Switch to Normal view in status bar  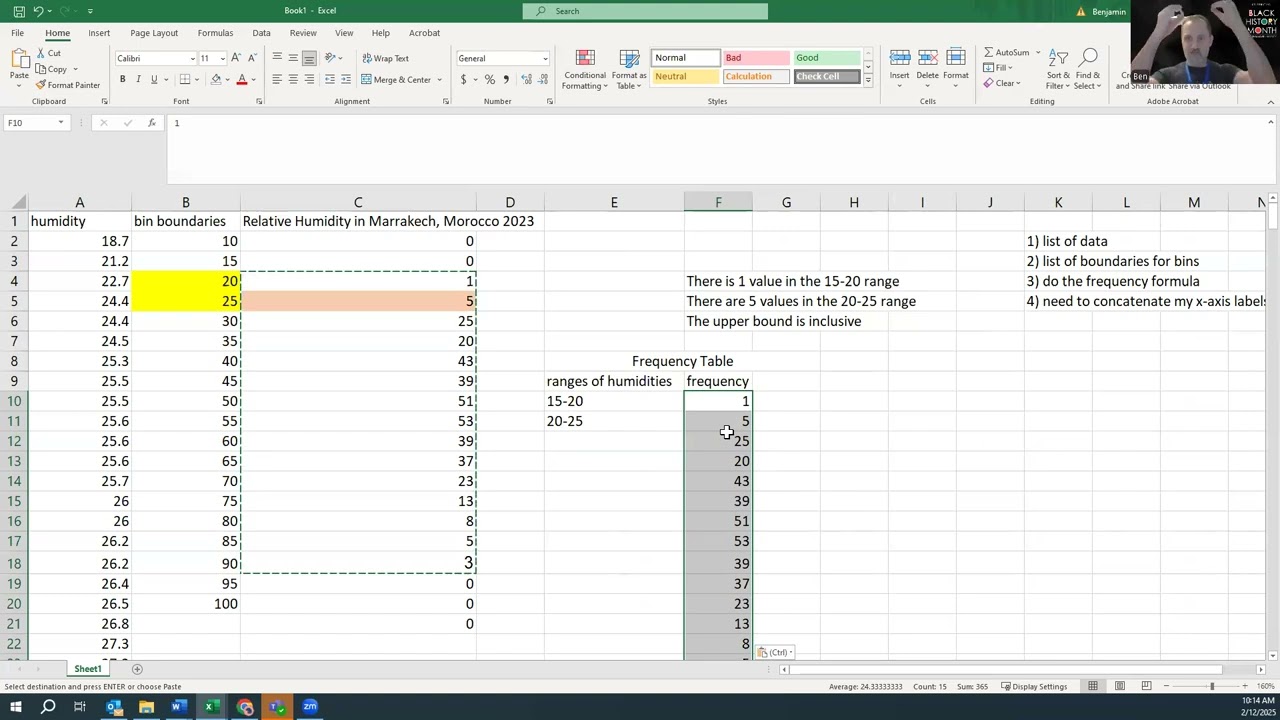click(x=1093, y=686)
